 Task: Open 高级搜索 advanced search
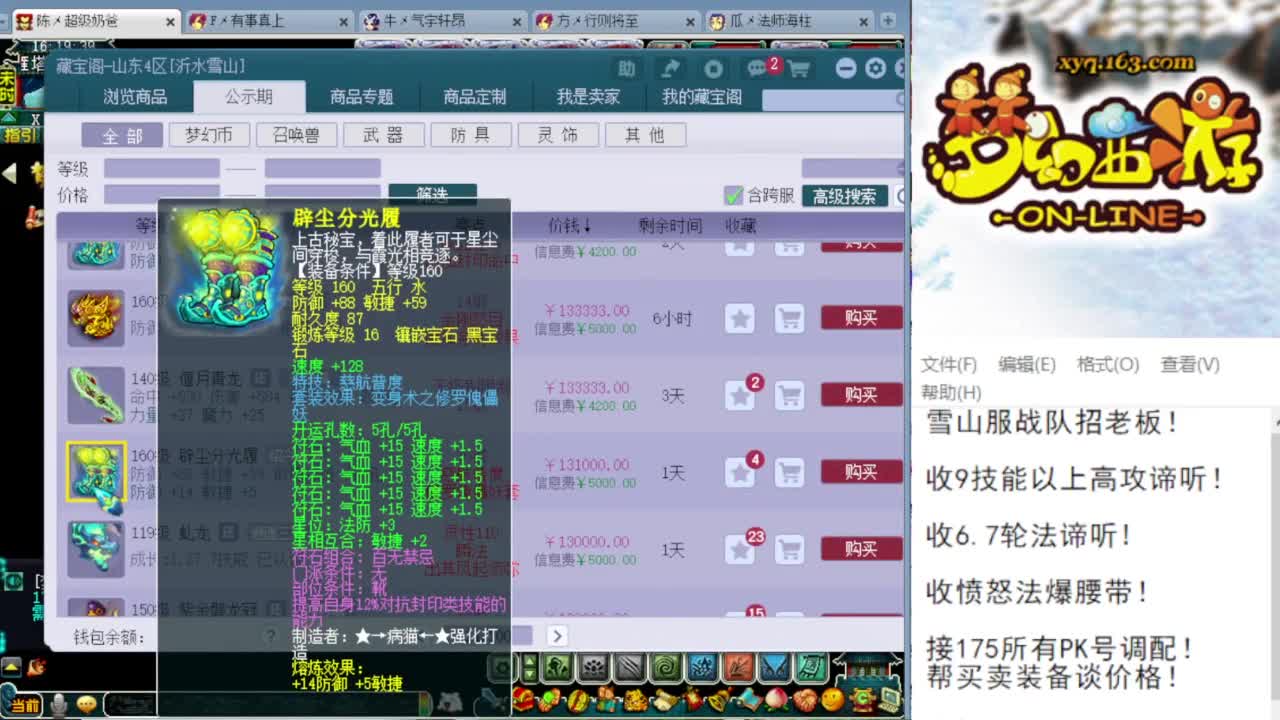pos(844,196)
